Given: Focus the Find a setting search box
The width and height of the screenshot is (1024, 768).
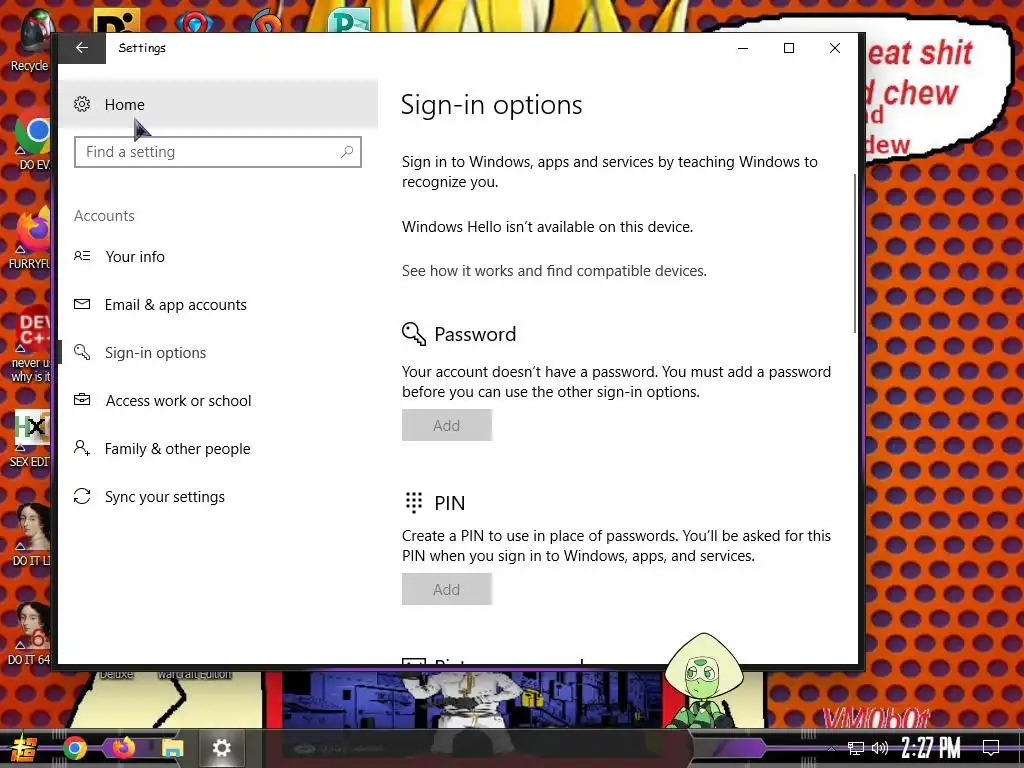Looking at the screenshot, I should pyautogui.click(x=217, y=152).
